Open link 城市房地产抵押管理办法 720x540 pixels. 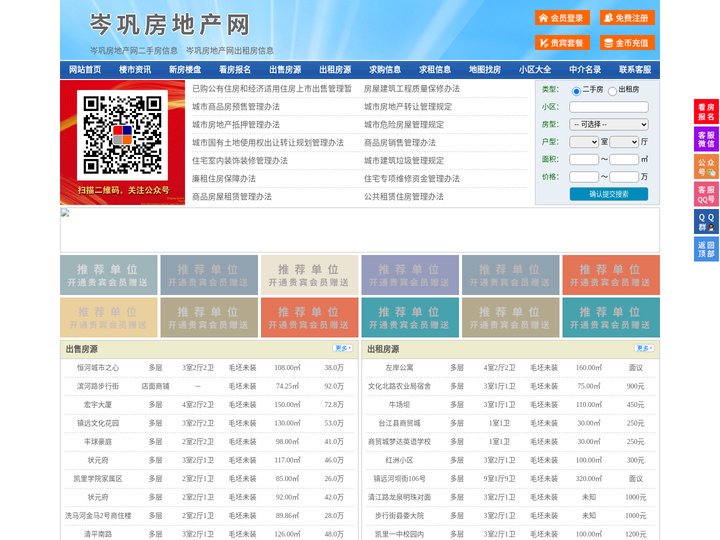[x=236, y=124]
